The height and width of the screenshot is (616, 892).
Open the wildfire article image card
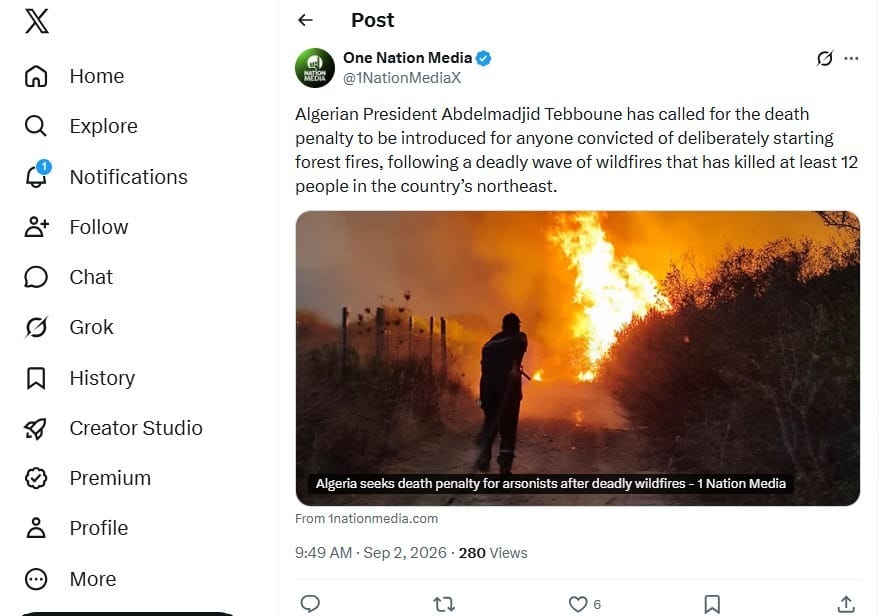[577, 358]
